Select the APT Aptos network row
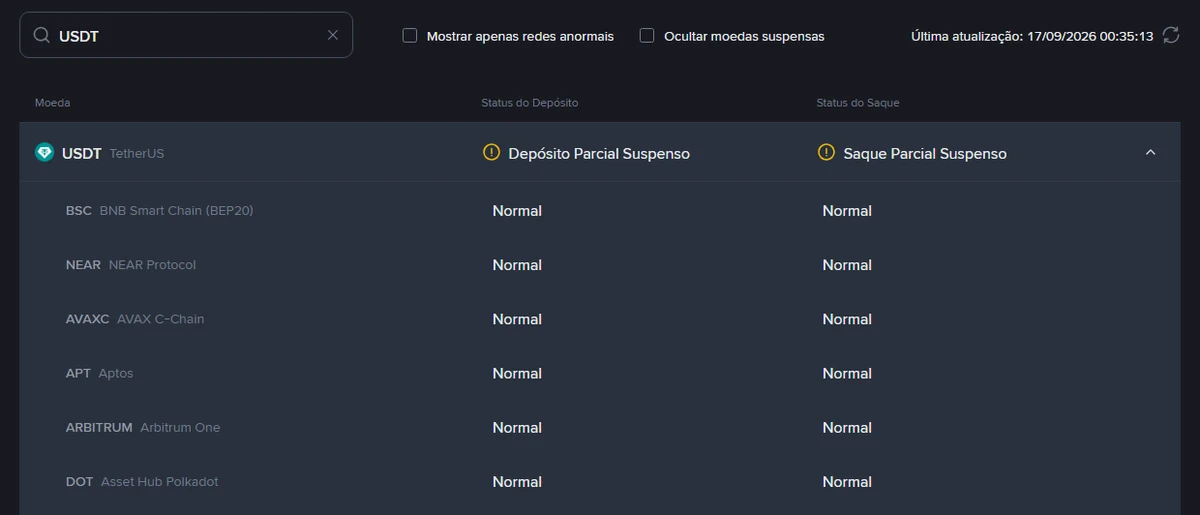The width and height of the screenshot is (1200, 515). [600, 373]
